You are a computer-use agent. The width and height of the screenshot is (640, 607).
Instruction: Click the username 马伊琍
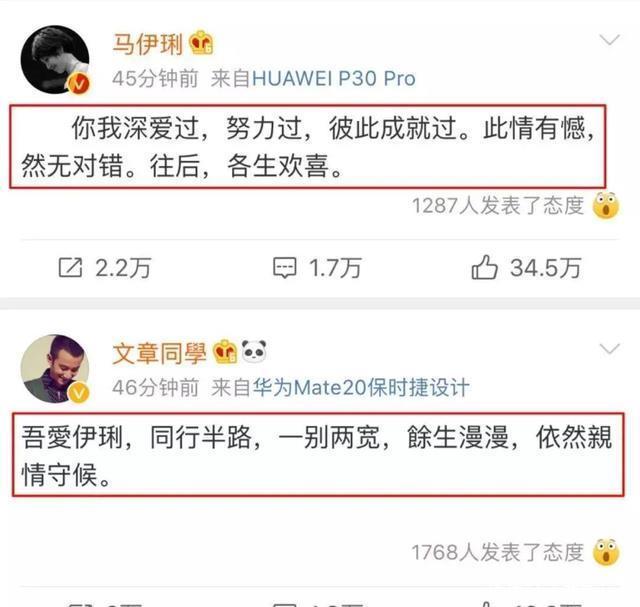[147, 44]
